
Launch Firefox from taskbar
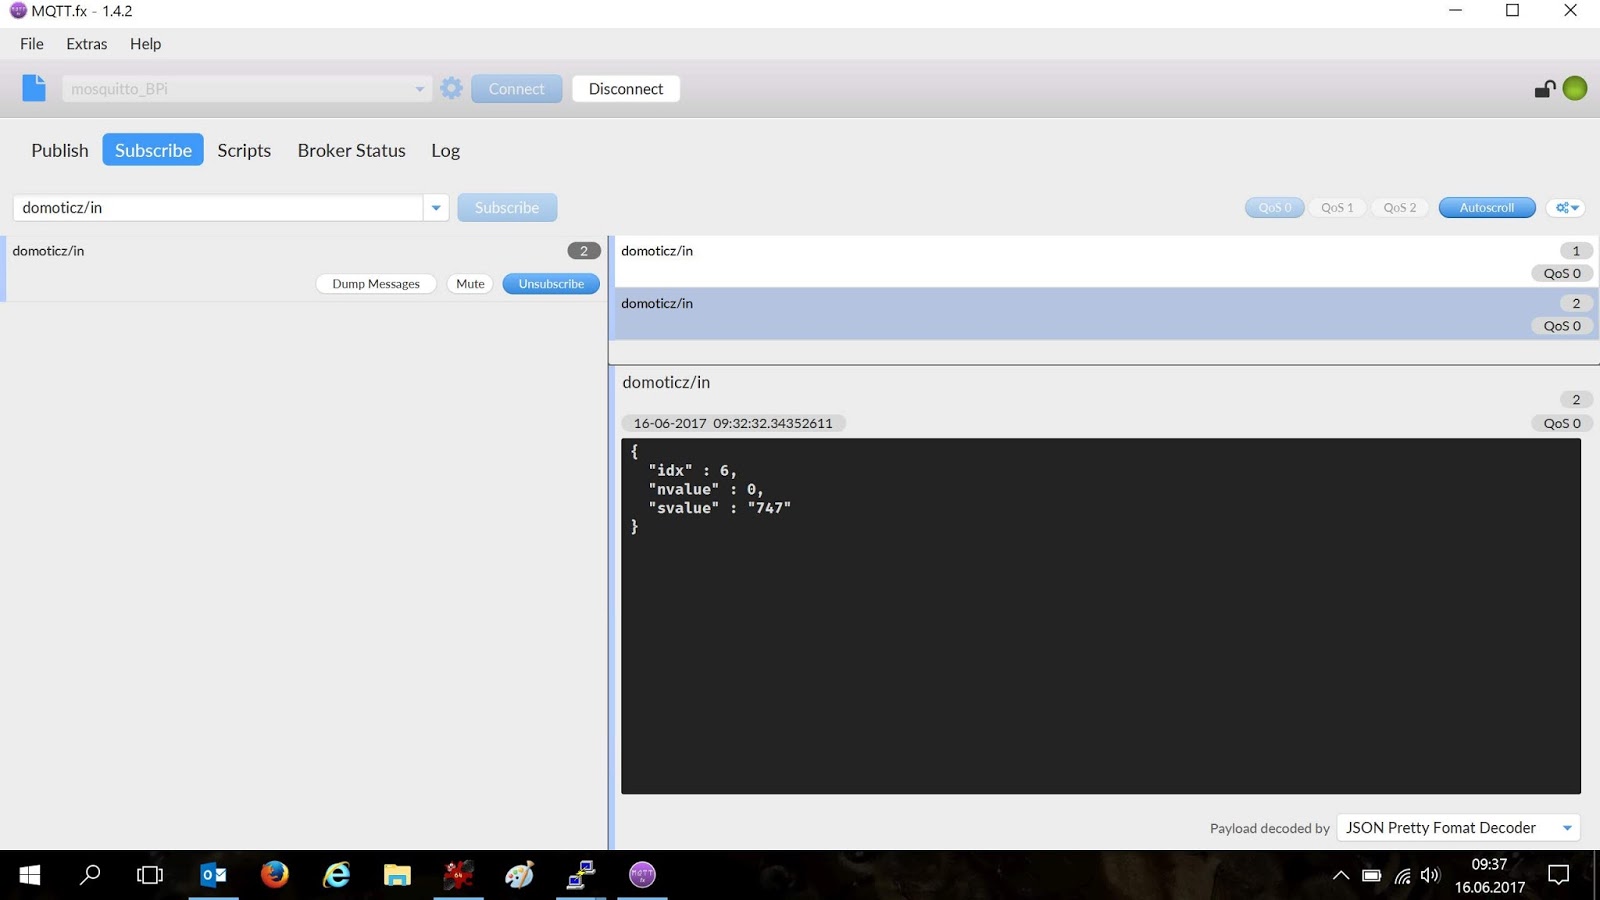(274, 875)
